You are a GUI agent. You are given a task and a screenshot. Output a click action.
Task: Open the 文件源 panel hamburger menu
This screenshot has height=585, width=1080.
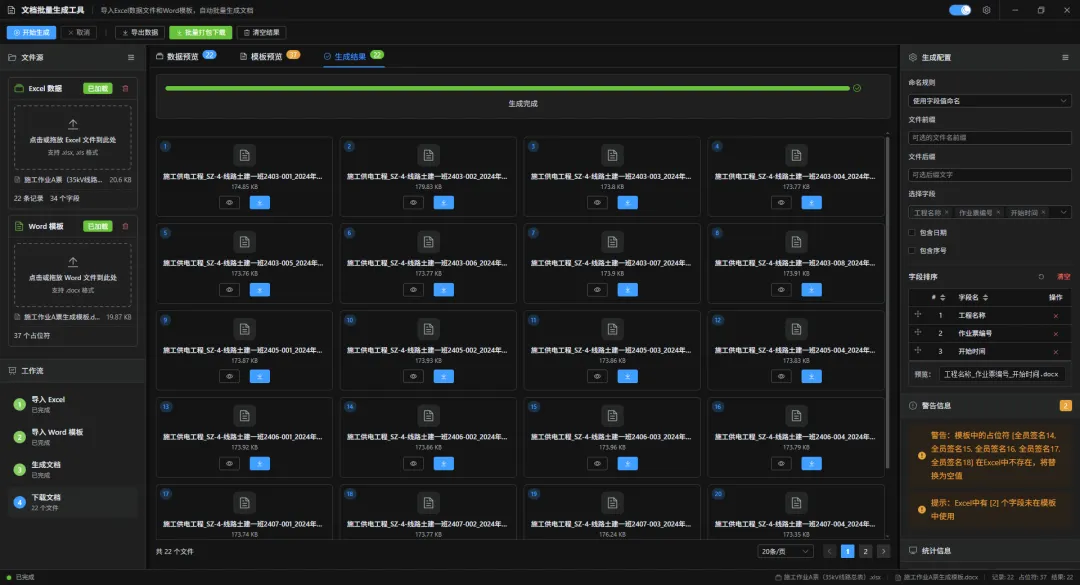click(131, 57)
